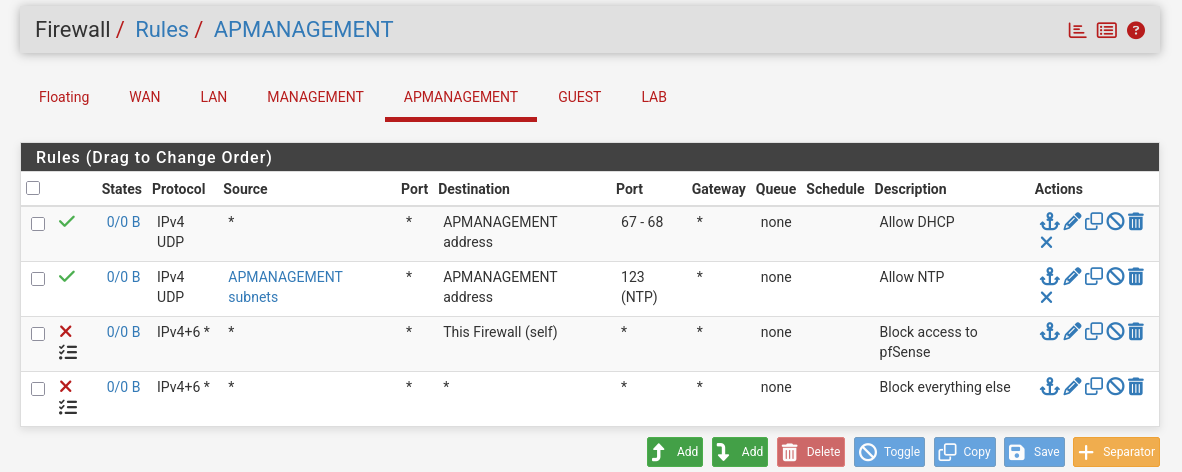Toggle the select-all checkbox in table header

(33, 188)
